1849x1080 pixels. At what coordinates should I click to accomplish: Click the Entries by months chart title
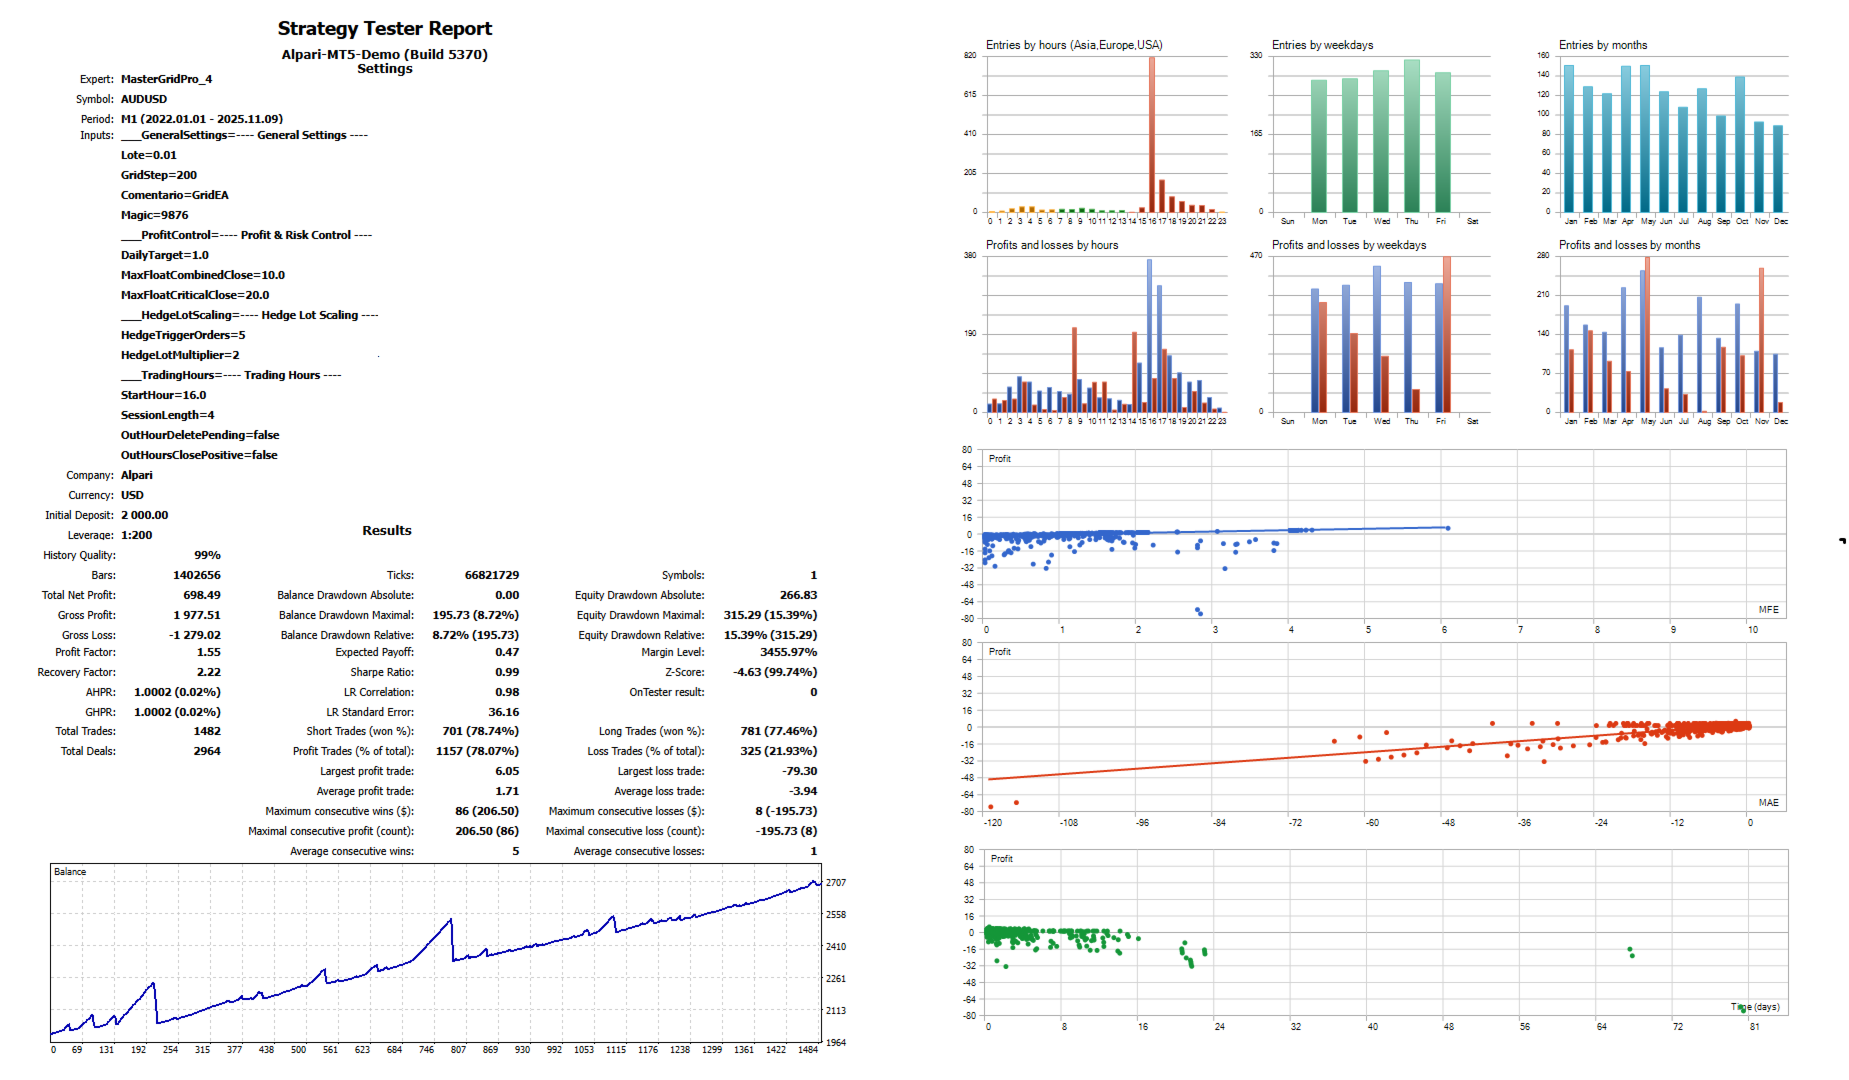1603,45
